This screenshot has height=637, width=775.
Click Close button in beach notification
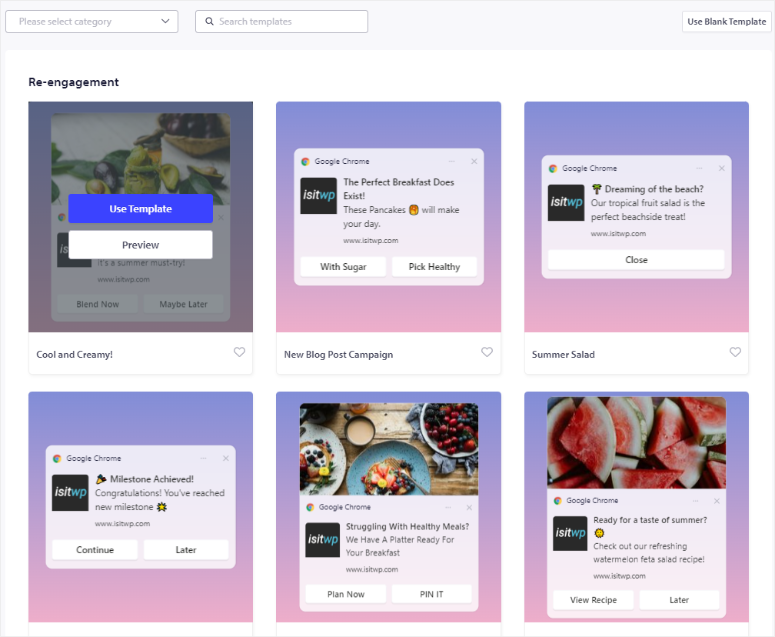click(636, 260)
